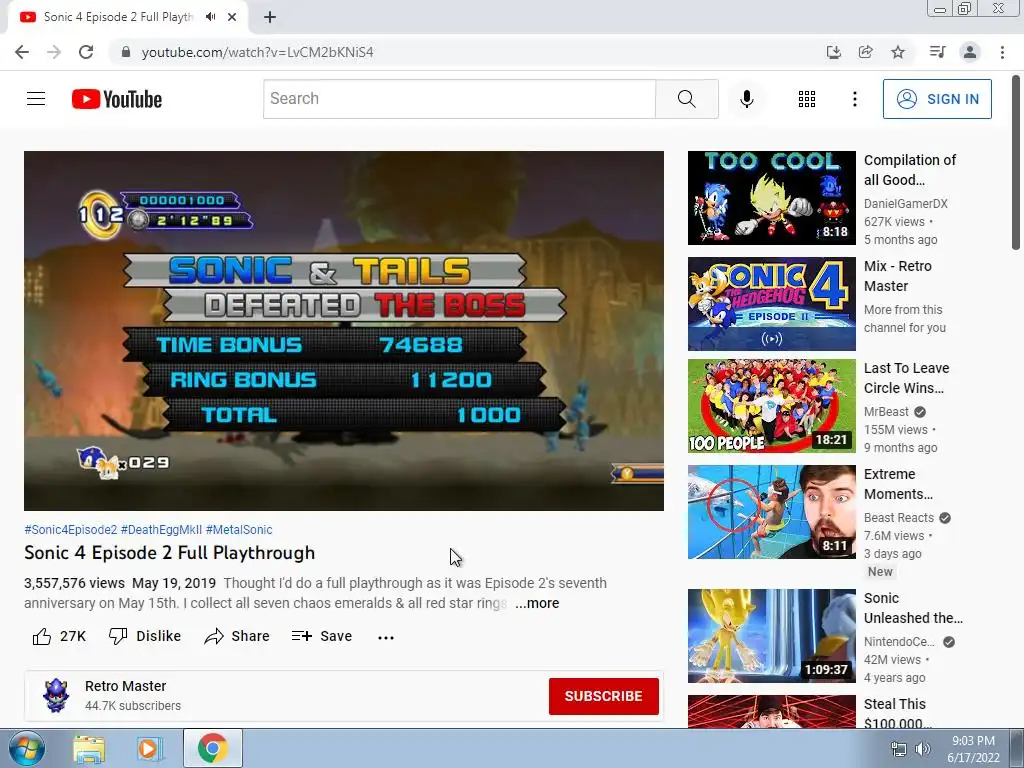Open Extreme Moments video thumbnail
The width and height of the screenshot is (1024, 768).
click(x=771, y=511)
